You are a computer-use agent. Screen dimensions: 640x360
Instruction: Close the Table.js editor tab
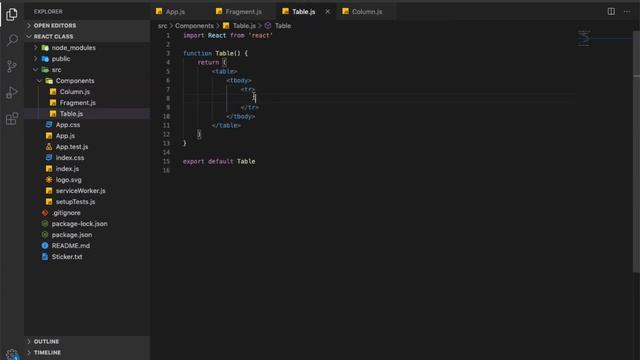coord(327,11)
